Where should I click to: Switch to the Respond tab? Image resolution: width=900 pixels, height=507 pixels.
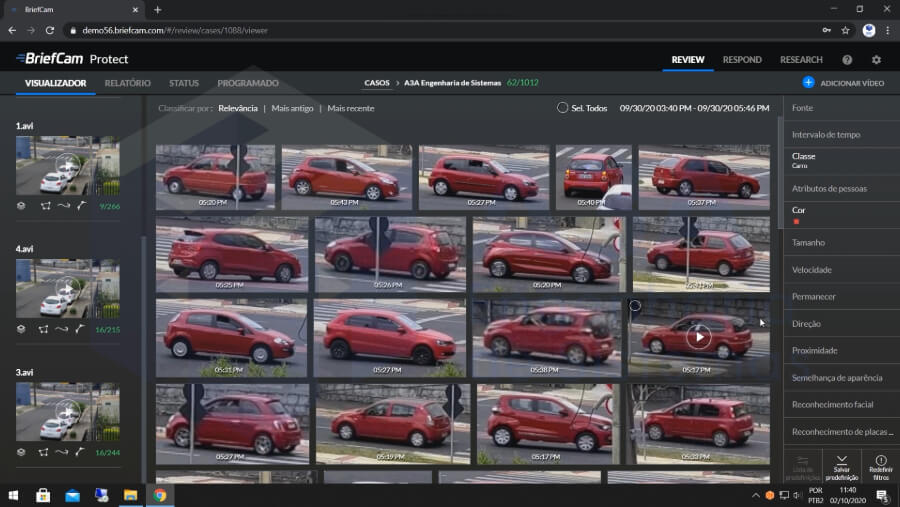(x=742, y=60)
